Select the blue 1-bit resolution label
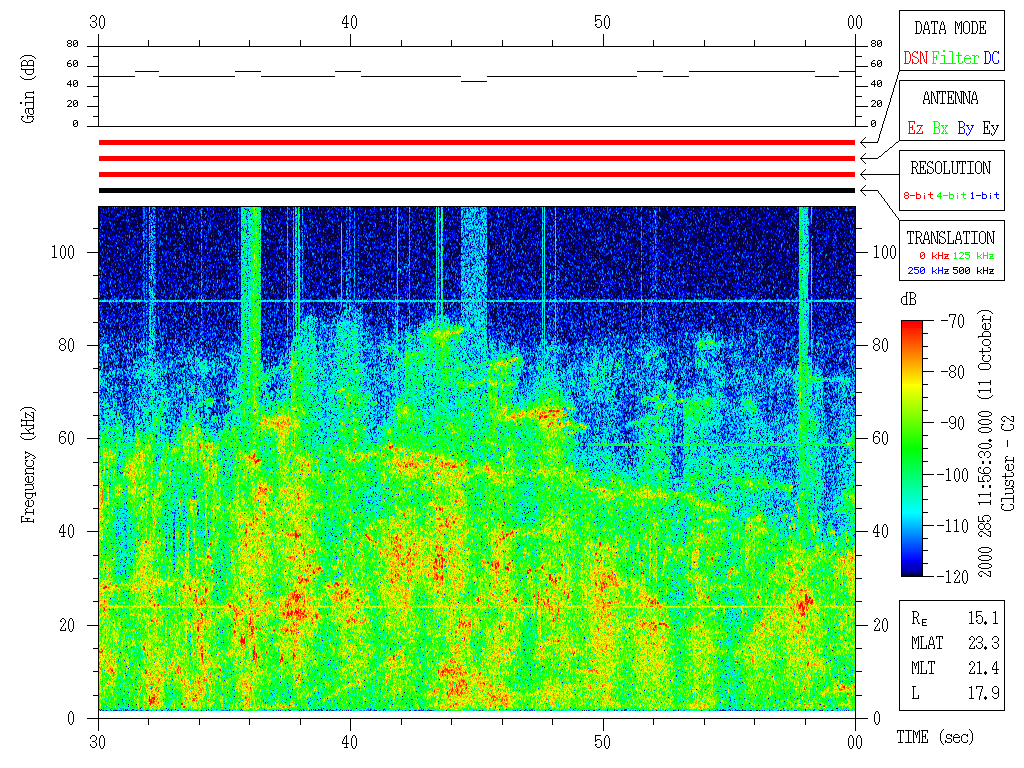Screen dimensions: 1024x768 [985, 196]
